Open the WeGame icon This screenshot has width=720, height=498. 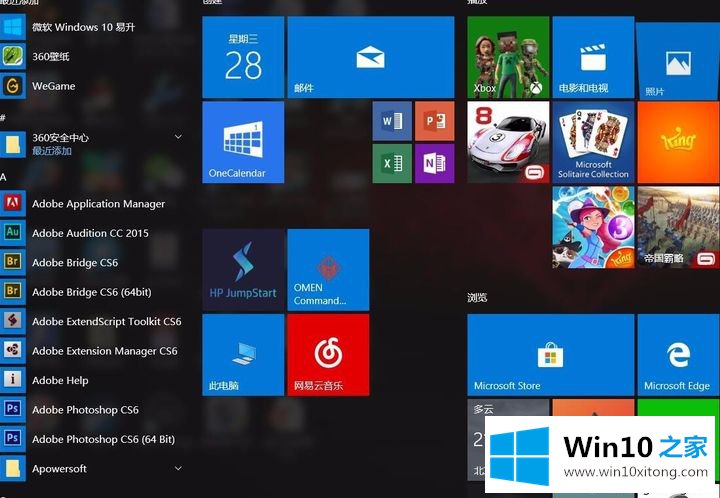point(12,86)
